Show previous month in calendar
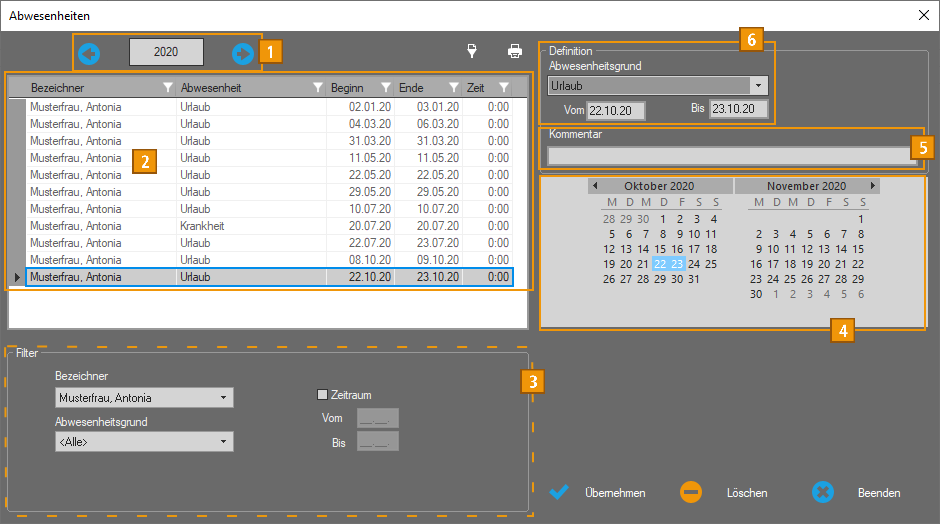 [595, 186]
